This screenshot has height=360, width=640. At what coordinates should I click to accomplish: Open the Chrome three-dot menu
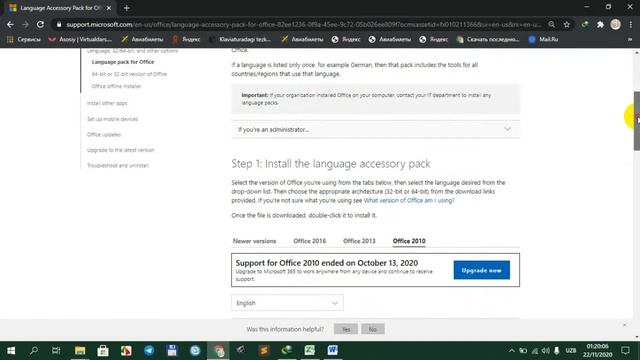(x=631, y=24)
